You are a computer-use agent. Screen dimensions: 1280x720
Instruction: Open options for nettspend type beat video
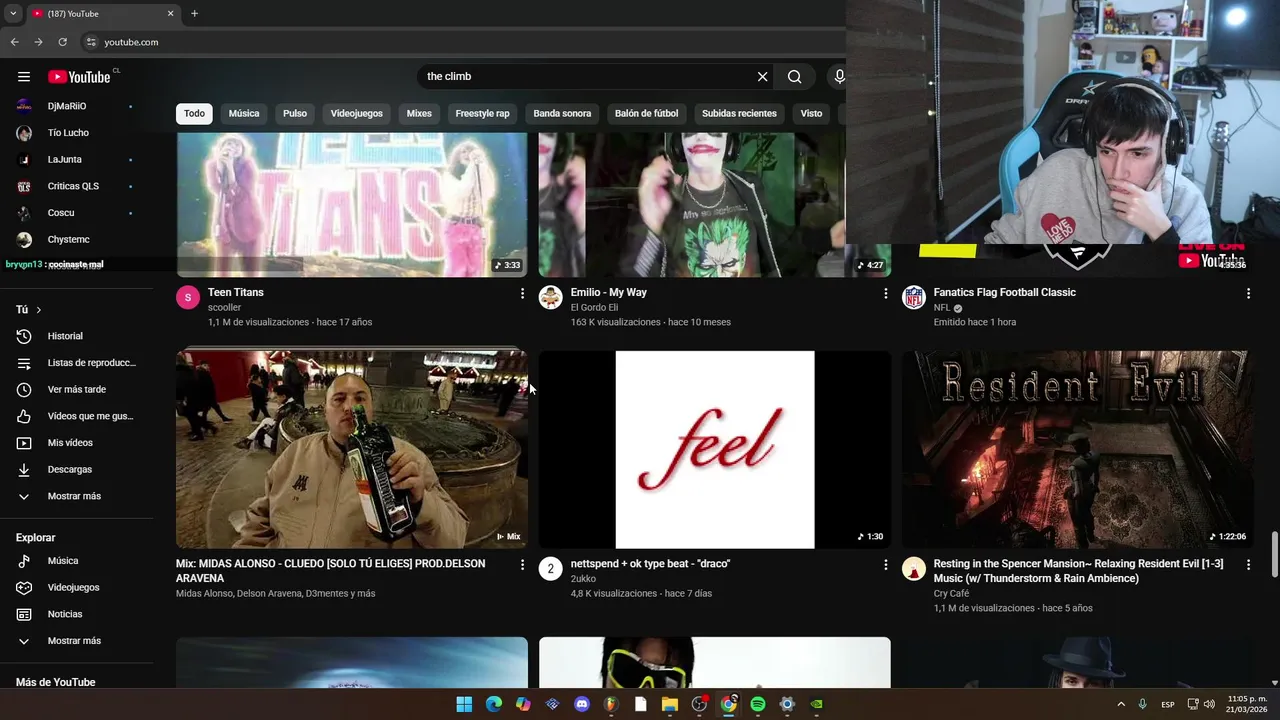(885, 565)
